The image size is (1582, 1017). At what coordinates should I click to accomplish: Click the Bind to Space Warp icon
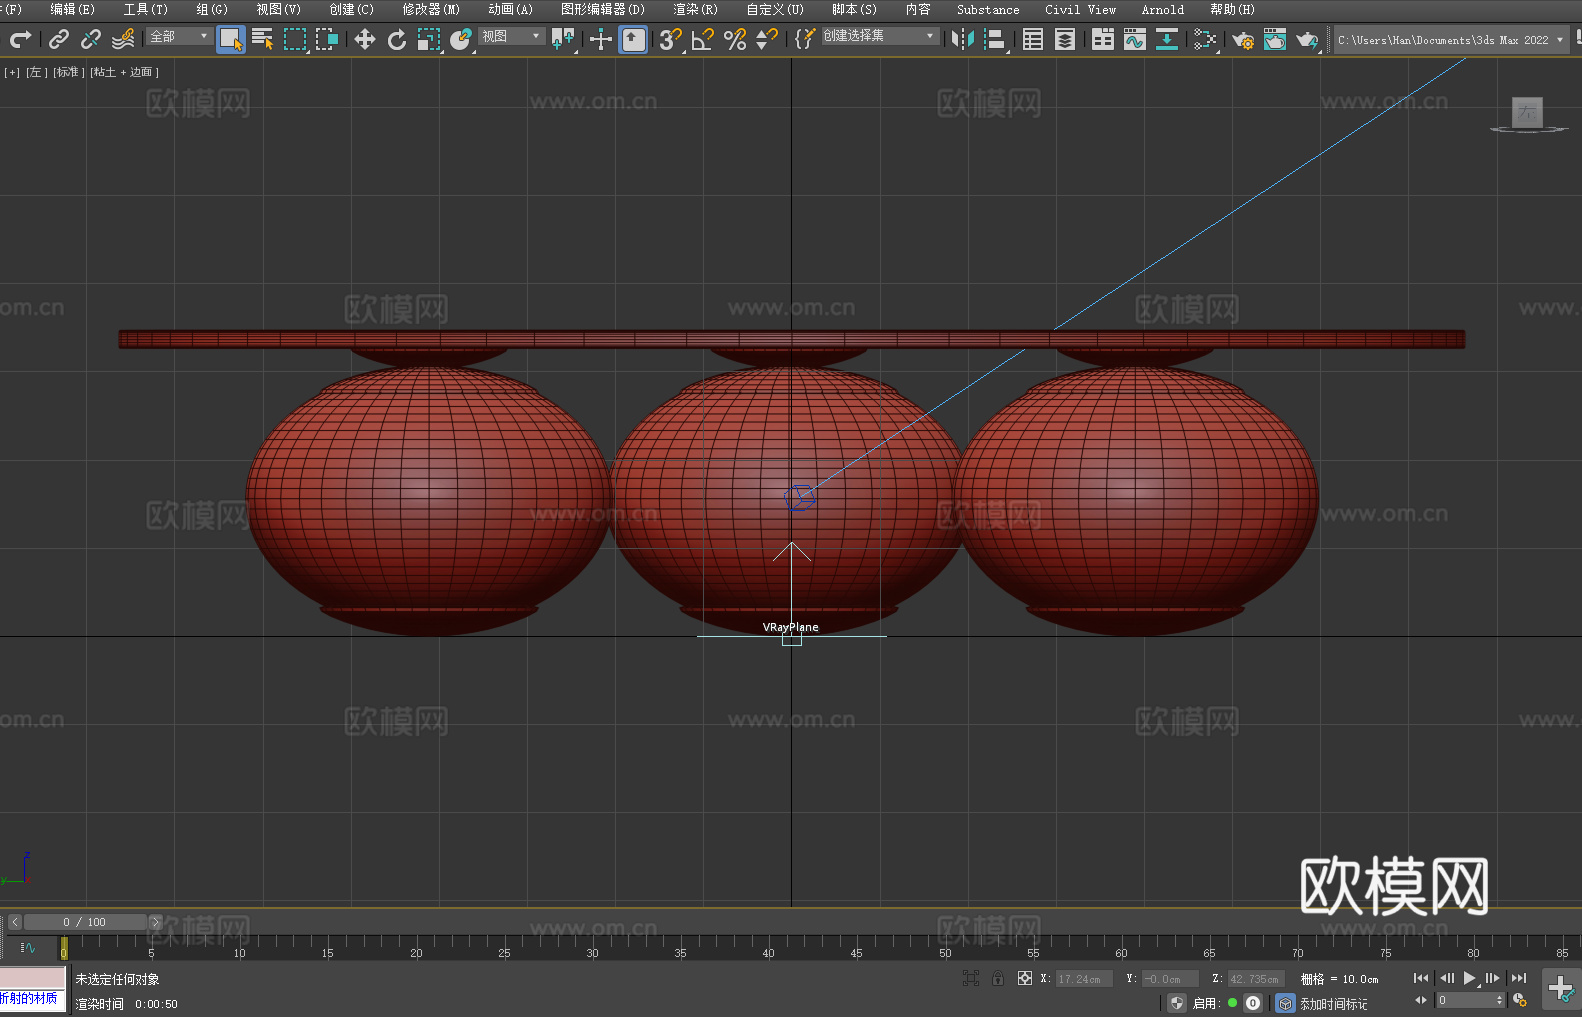(123, 39)
